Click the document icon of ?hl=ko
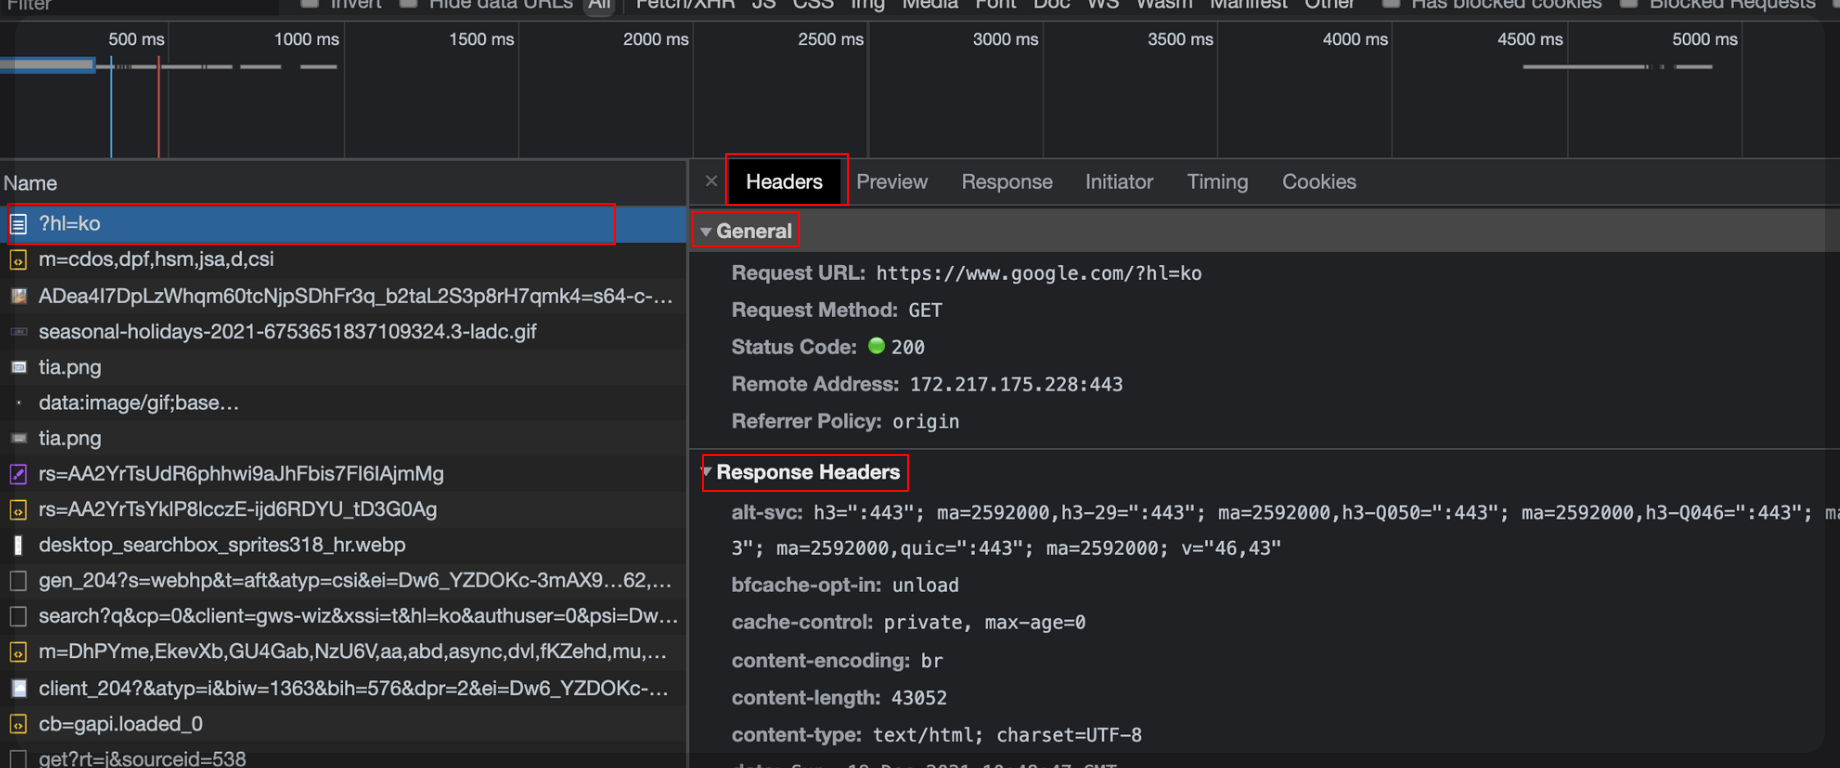The image size is (1840, 768). click(18, 225)
